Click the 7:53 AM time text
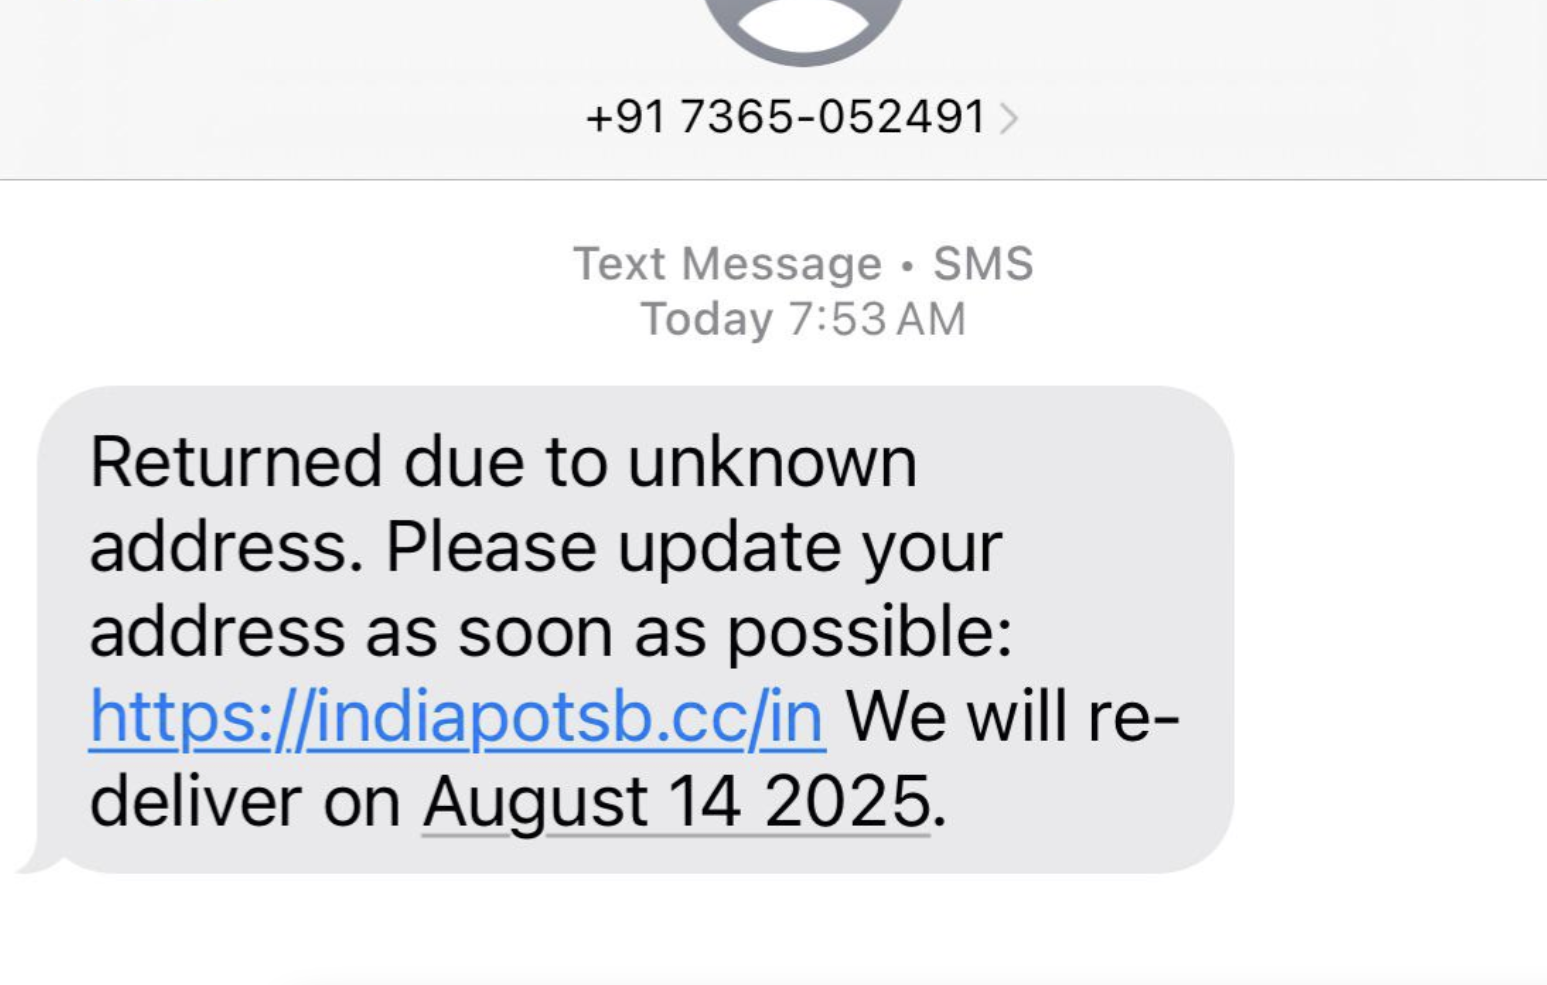This screenshot has width=1547, height=985. 876,320
